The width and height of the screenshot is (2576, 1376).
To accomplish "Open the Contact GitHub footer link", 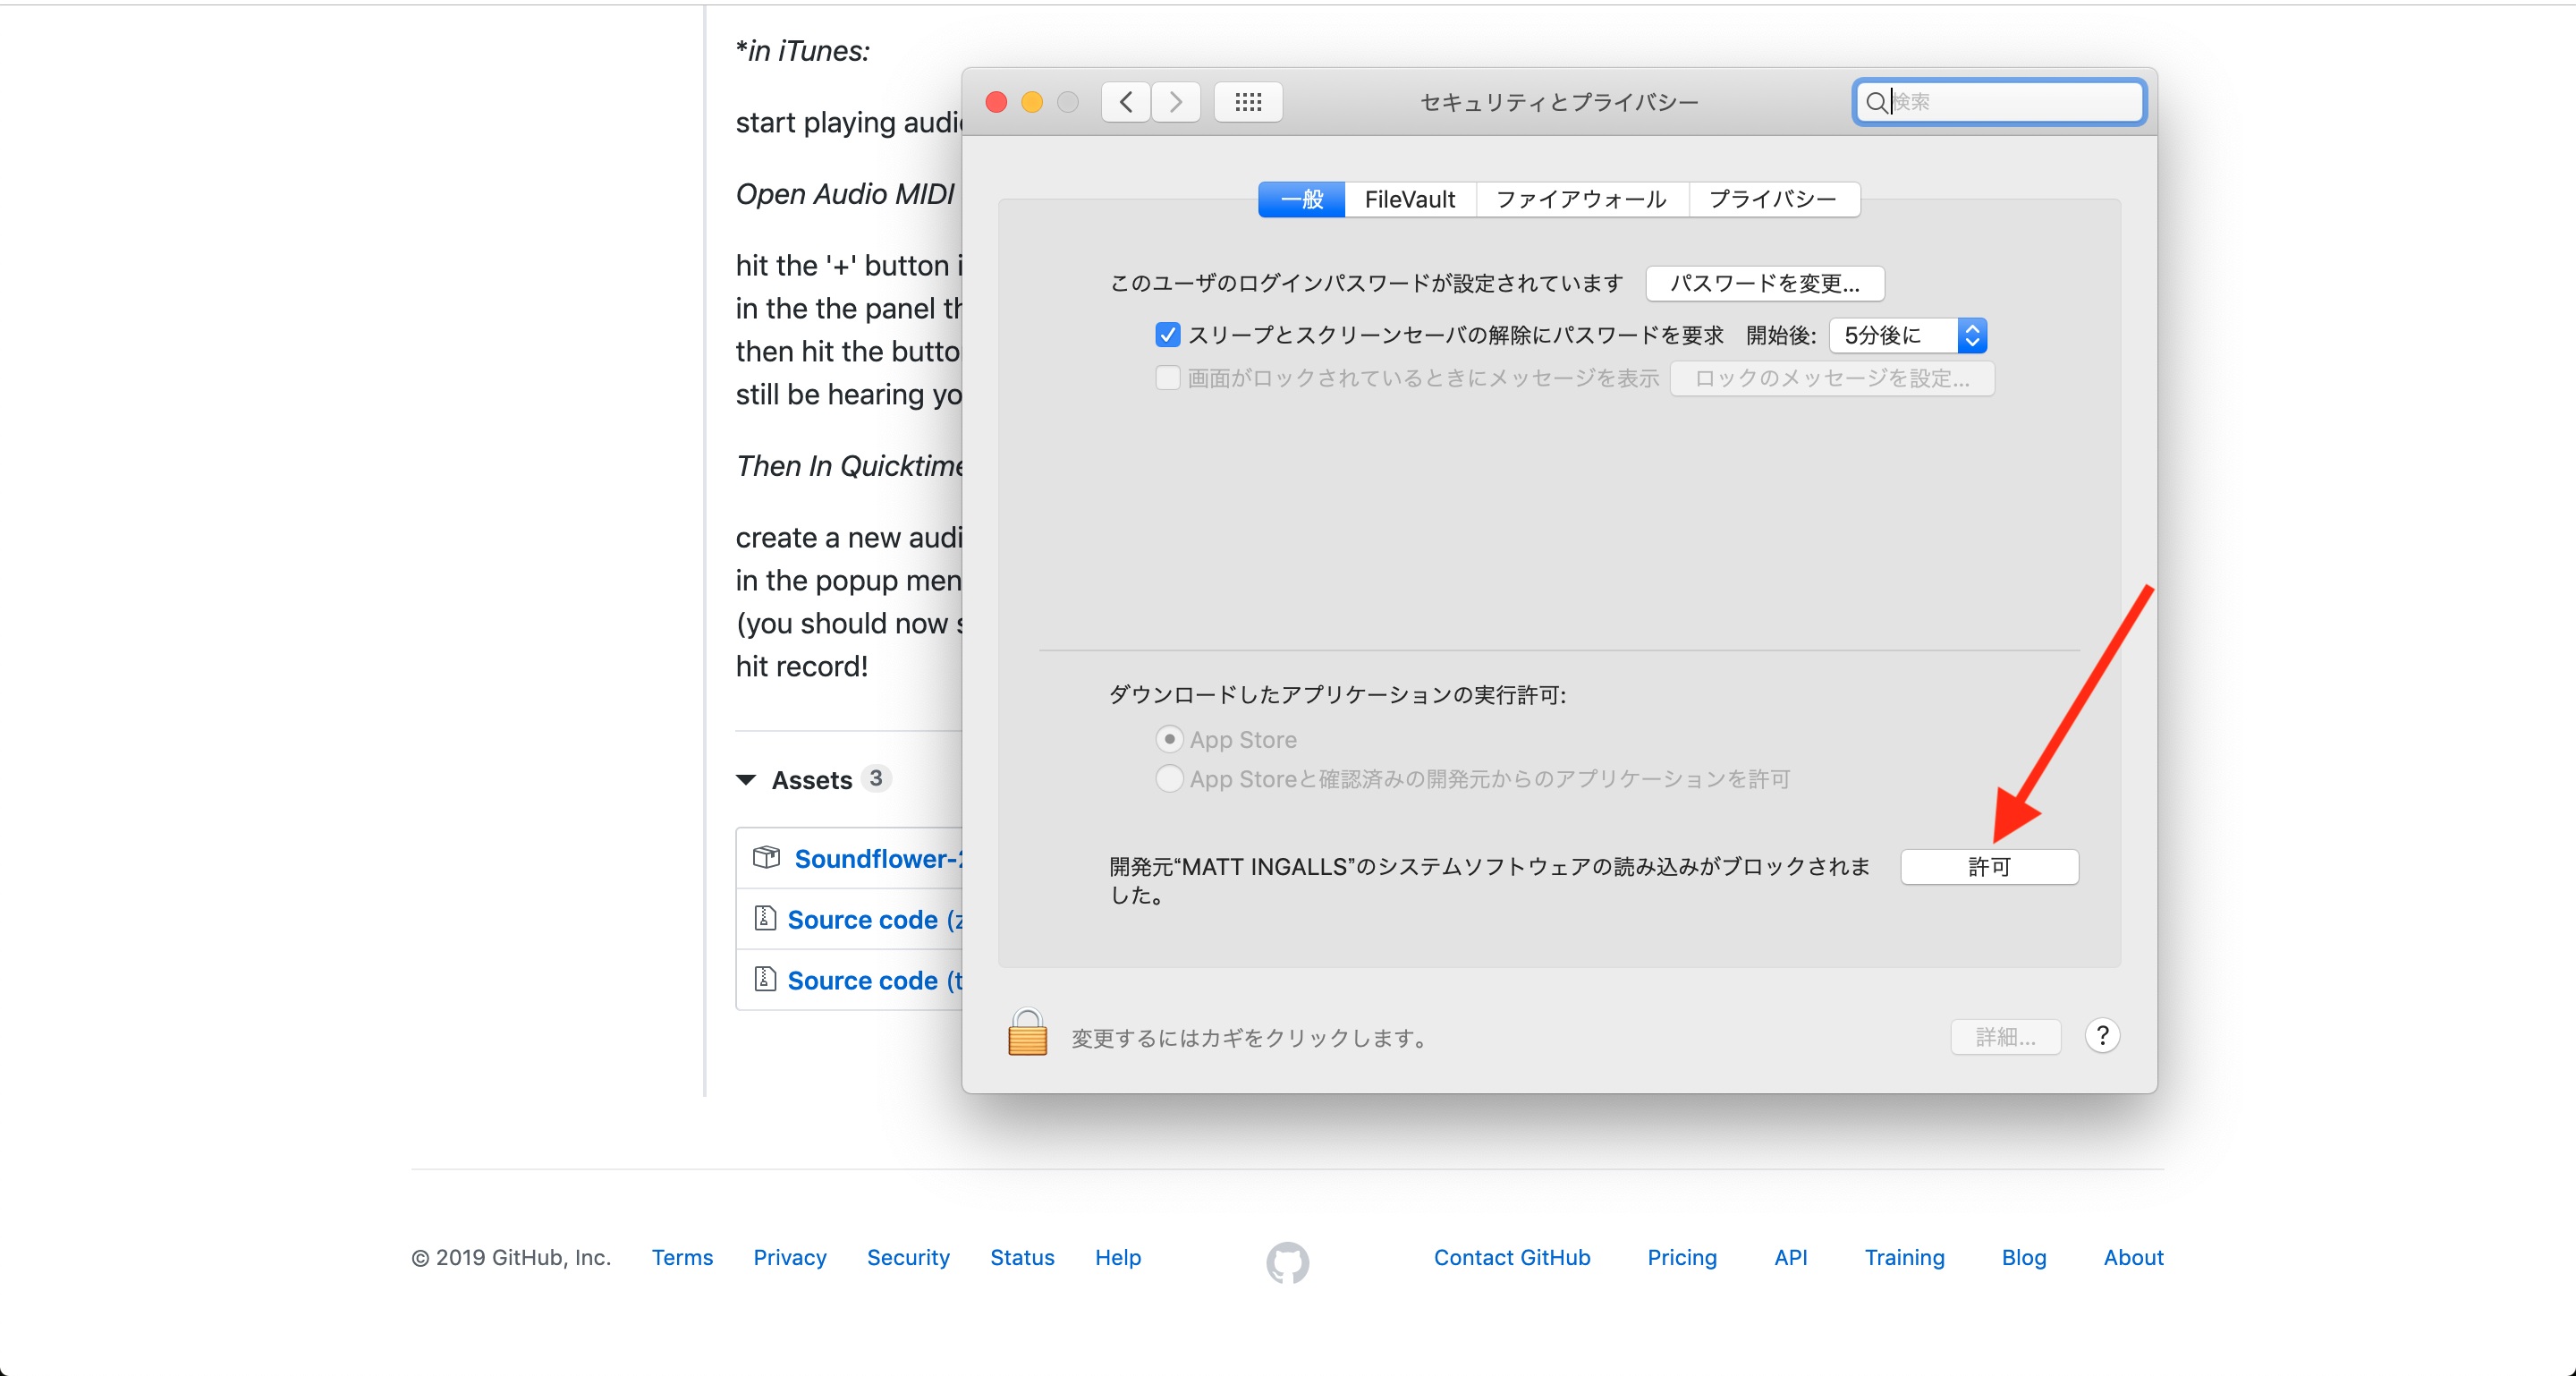I will [x=1511, y=1257].
